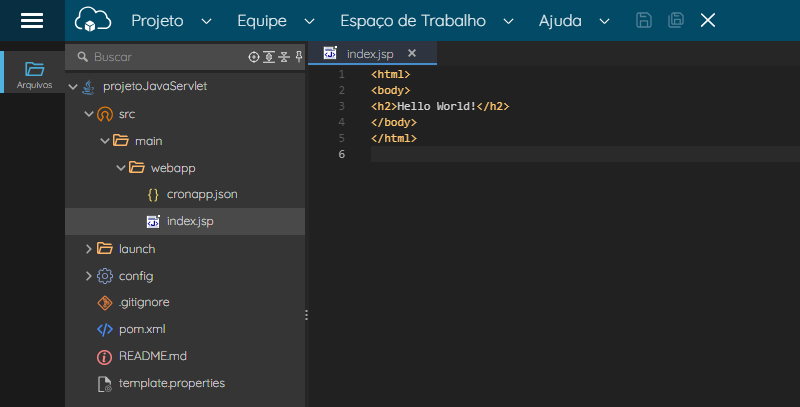This screenshot has width=800, height=407.
Task: Click the X close icon in top bar
Action: [708, 20]
